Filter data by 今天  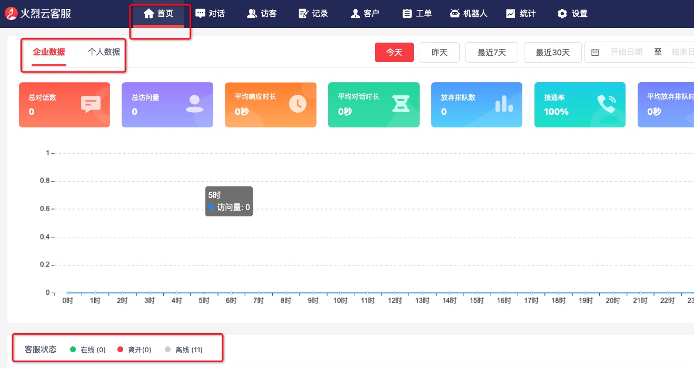tap(394, 52)
